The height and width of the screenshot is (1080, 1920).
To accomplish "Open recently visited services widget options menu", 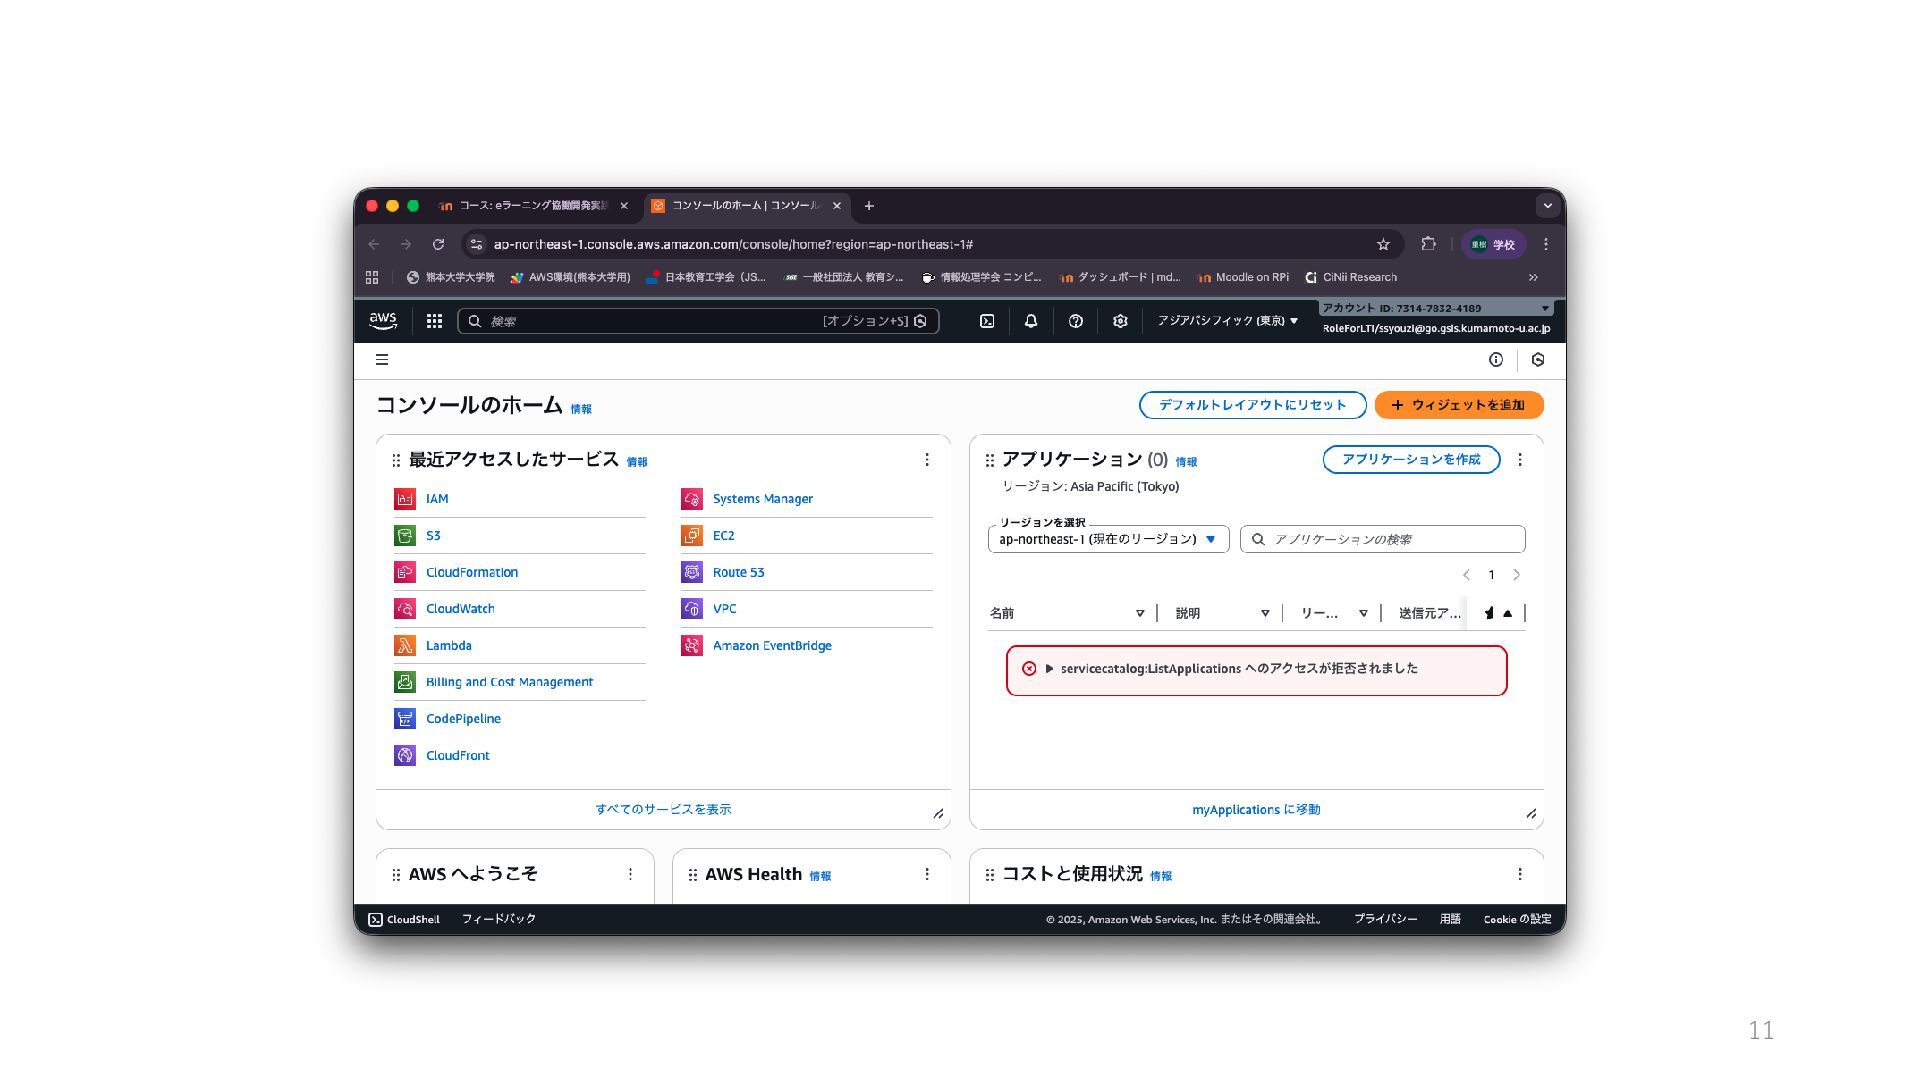I will (927, 460).
